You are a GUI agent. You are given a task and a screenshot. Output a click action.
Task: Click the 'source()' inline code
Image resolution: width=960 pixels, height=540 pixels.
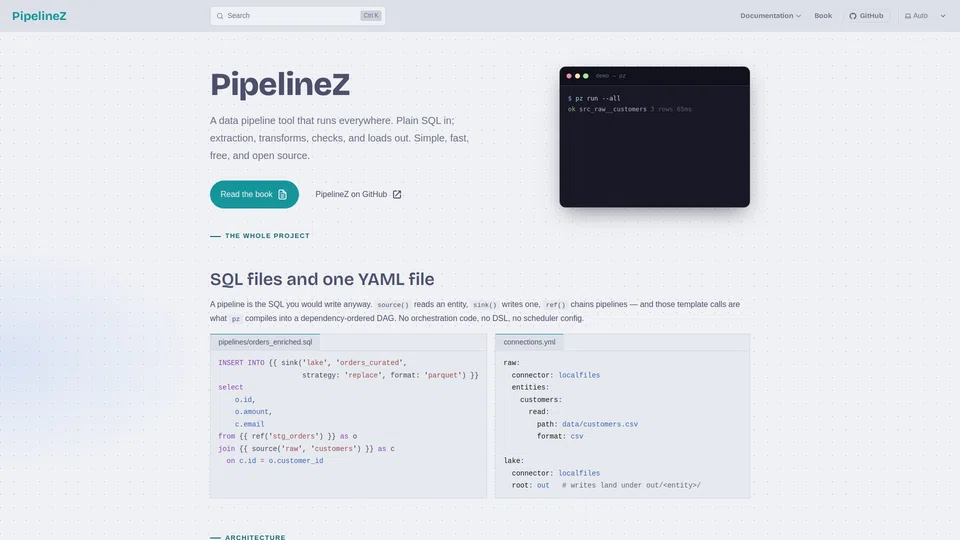[392, 304]
